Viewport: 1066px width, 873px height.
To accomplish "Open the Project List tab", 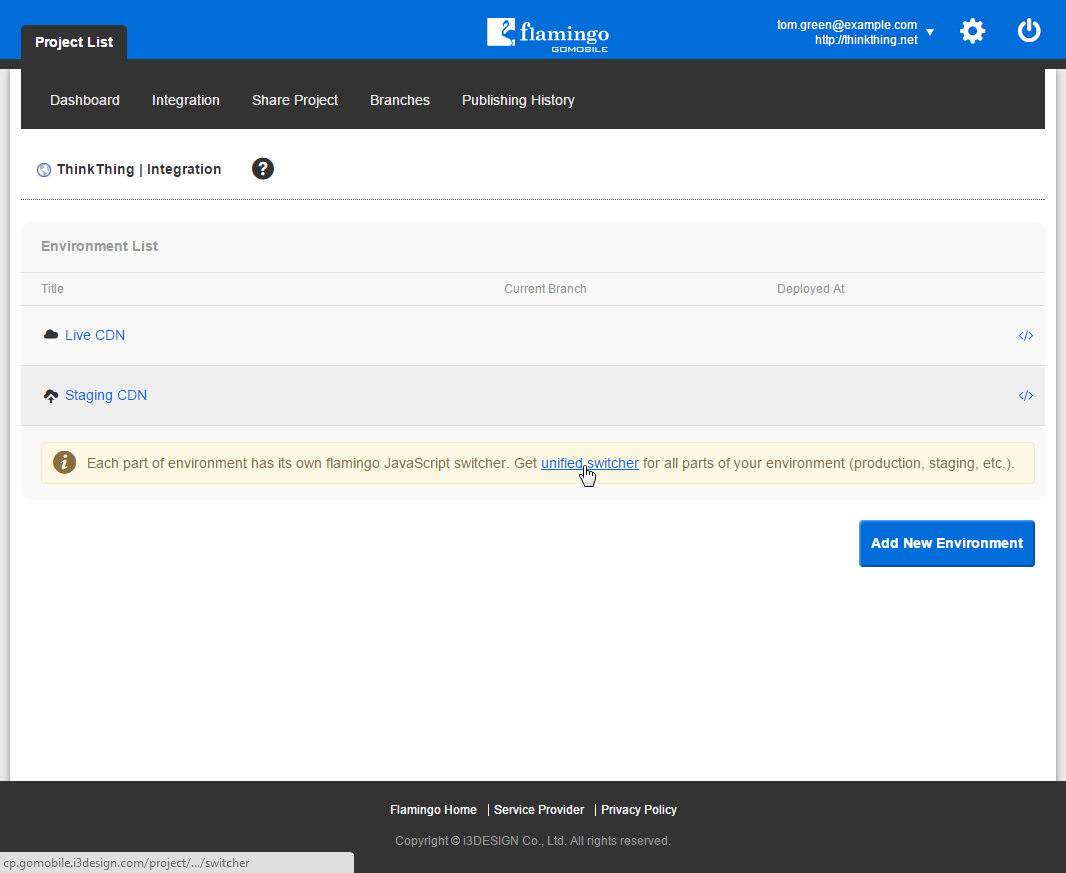I will click(x=74, y=42).
